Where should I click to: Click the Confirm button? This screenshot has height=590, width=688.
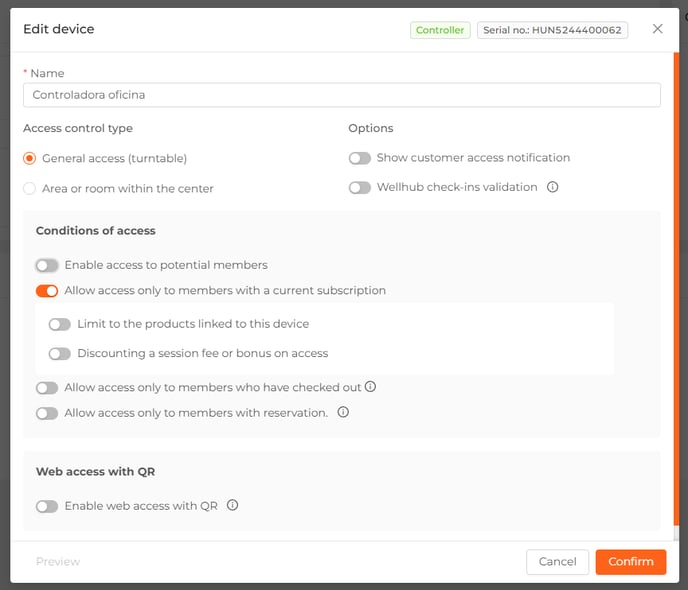631,561
